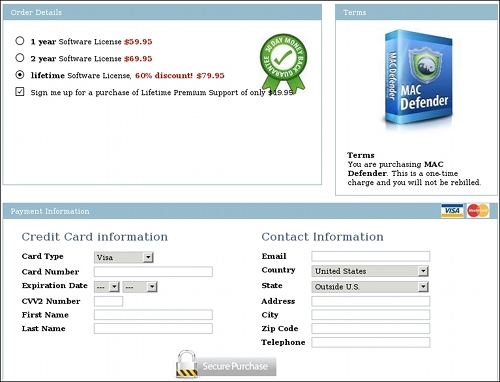Click the CVV2 Number field
This screenshot has width=500, height=382.
click(x=108, y=301)
